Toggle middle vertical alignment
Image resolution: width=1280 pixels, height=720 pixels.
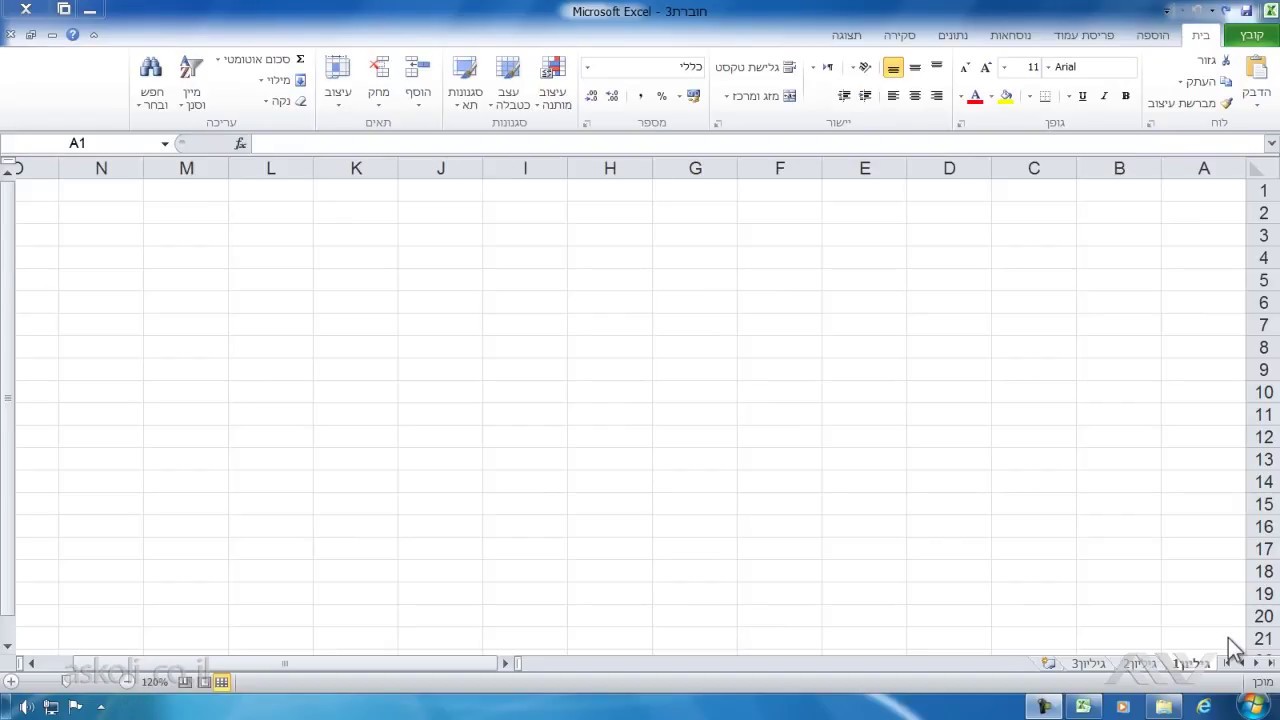coord(914,67)
